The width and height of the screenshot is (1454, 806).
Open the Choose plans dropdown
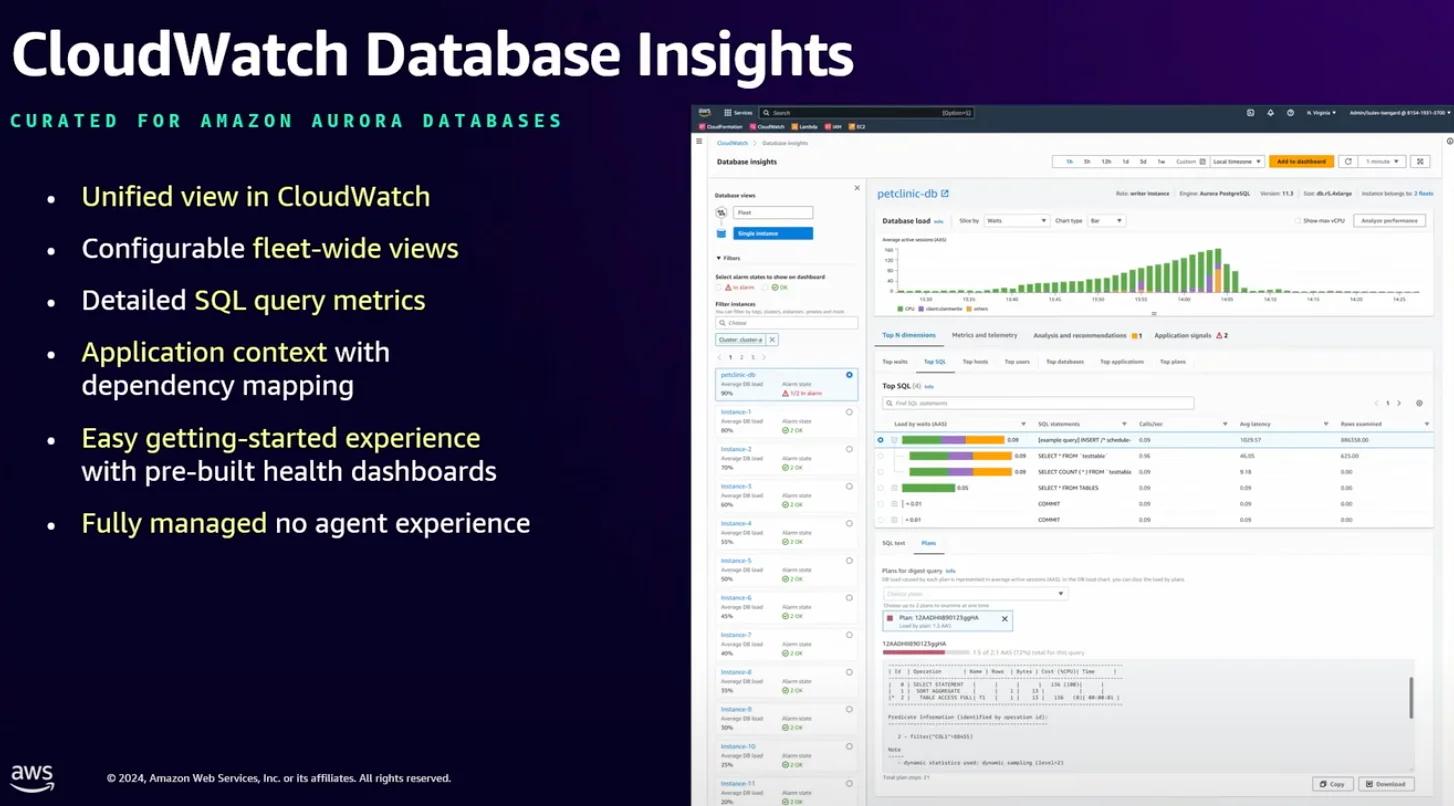click(975, 594)
